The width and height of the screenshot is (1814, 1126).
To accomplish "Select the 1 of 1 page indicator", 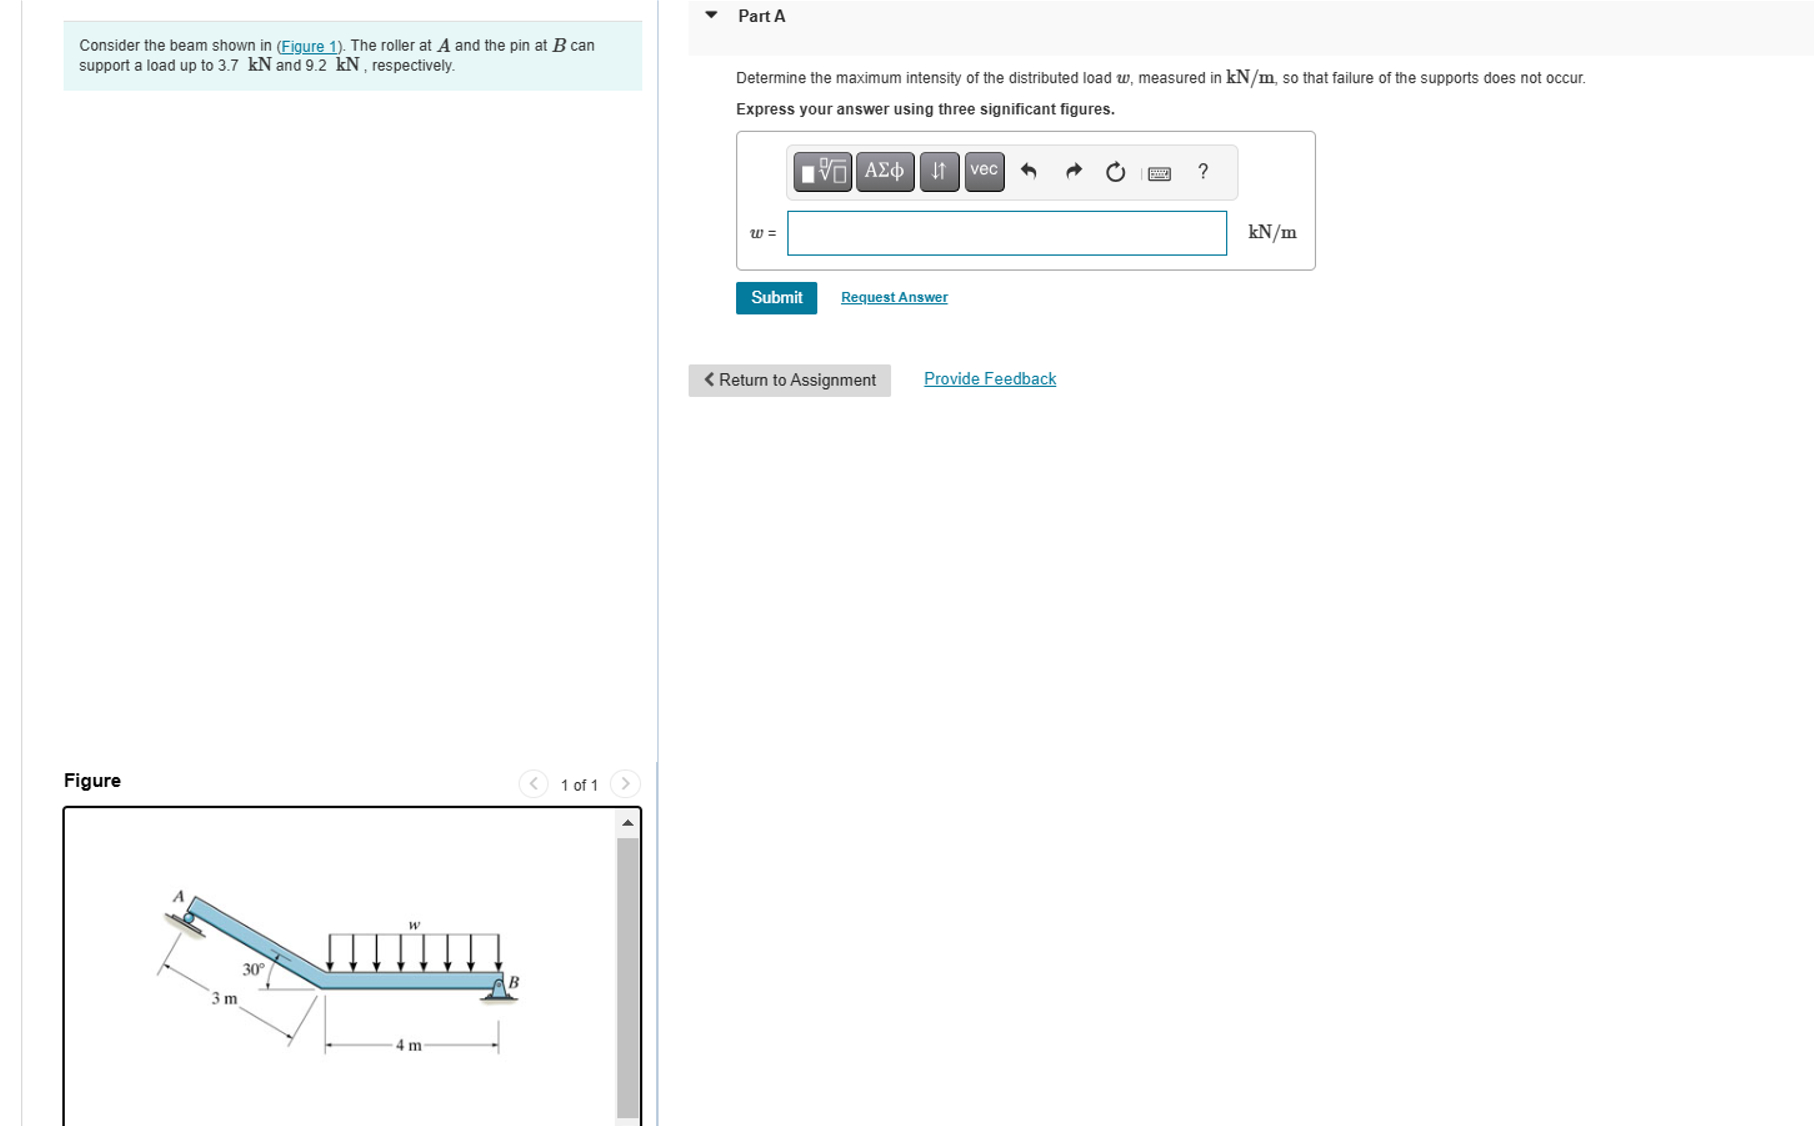I will (x=579, y=785).
